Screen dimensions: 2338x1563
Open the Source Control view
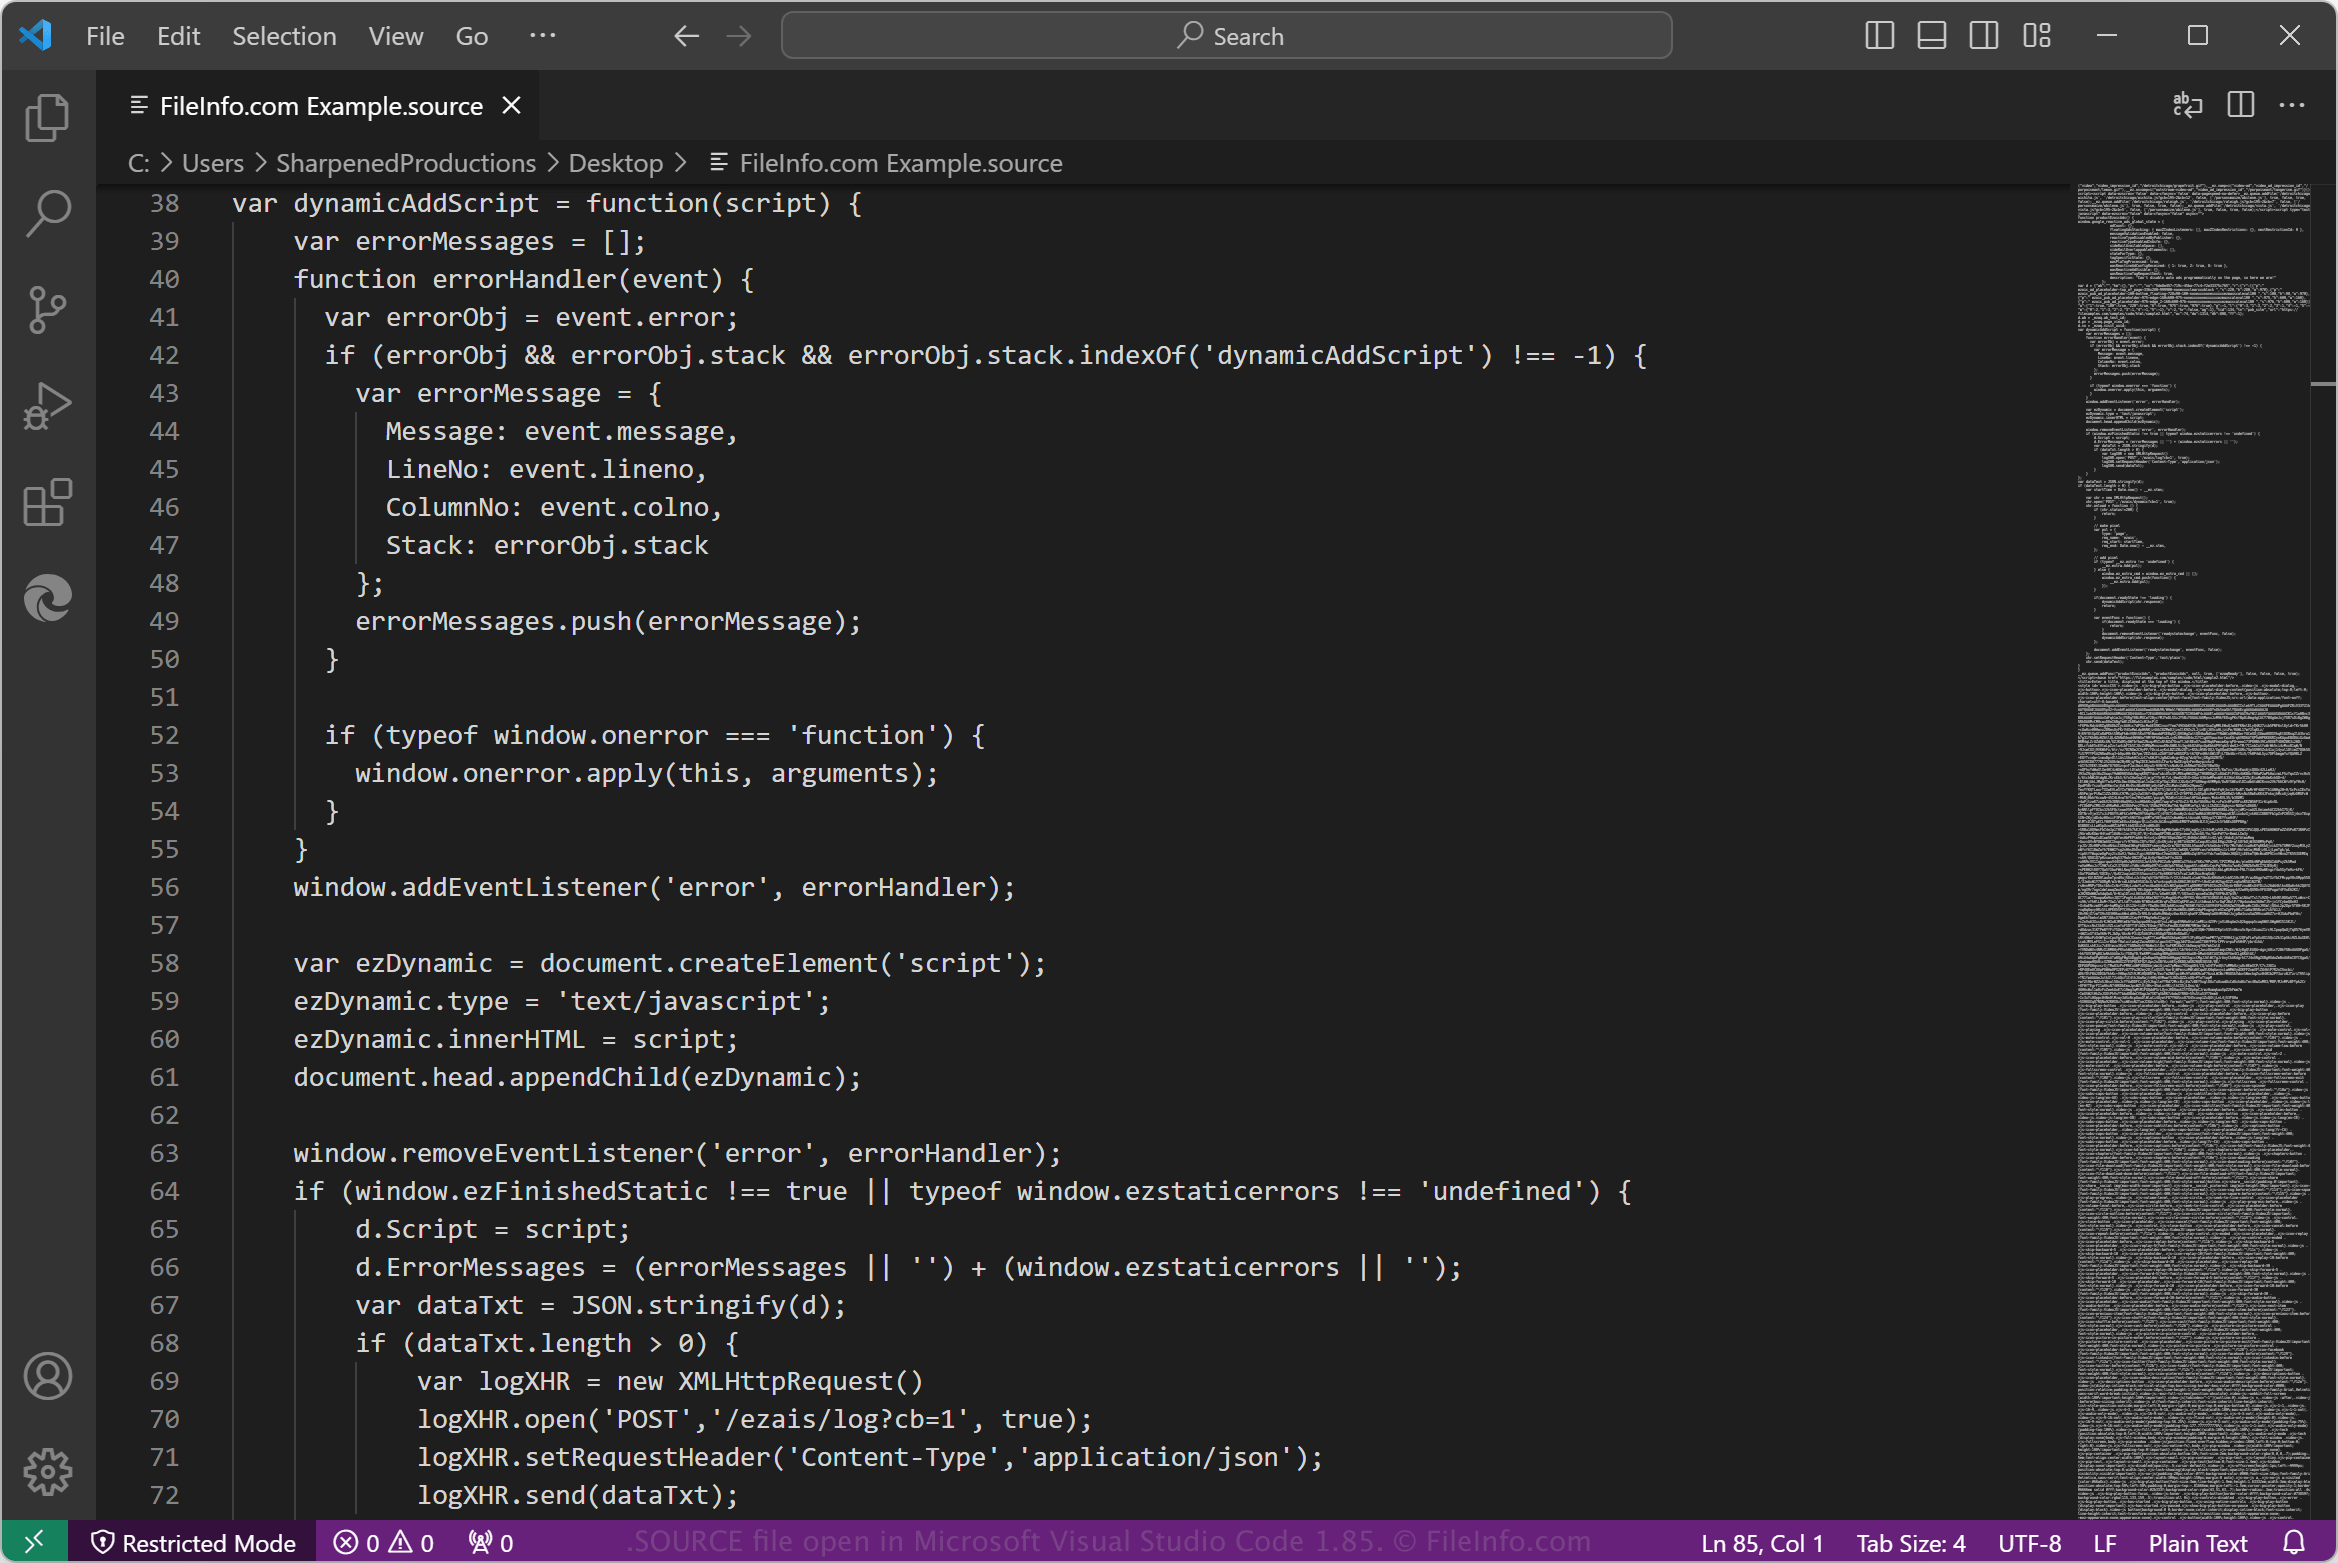pyautogui.click(x=46, y=309)
